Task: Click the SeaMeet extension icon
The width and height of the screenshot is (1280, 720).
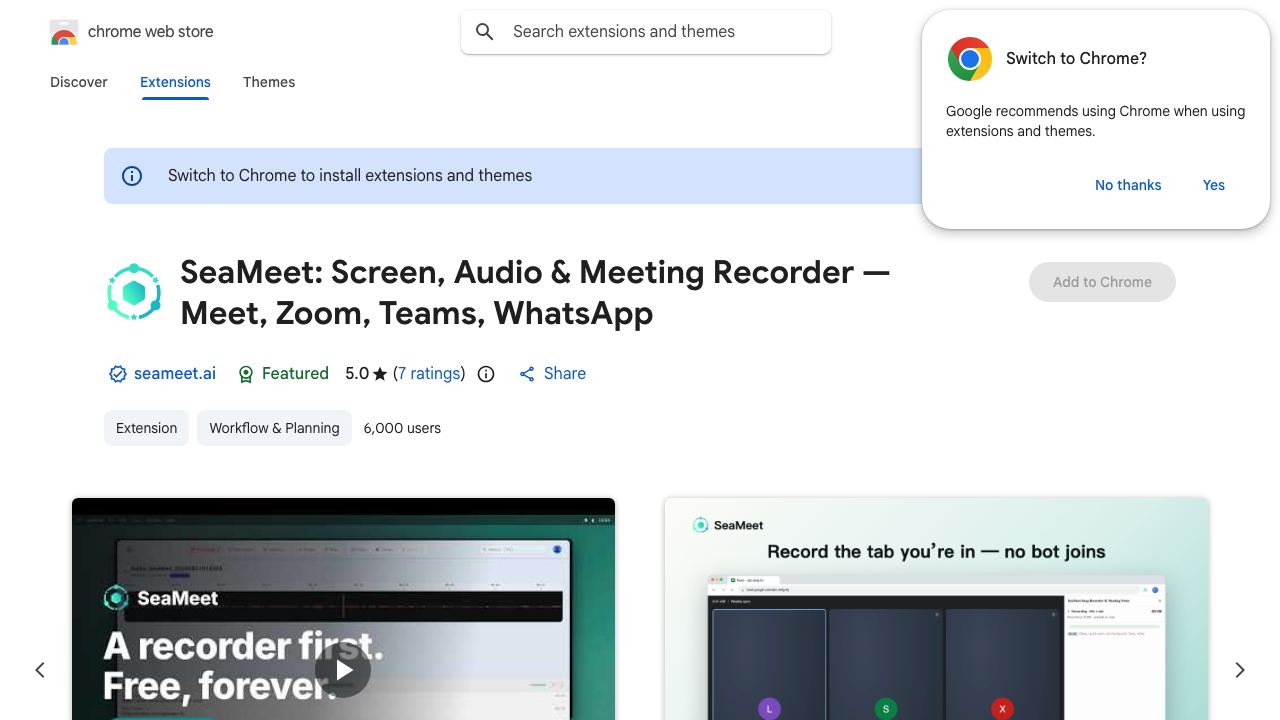Action: coord(134,292)
